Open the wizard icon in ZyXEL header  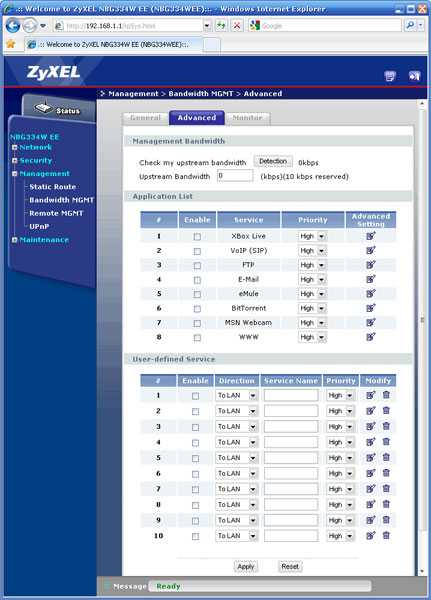tap(390, 76)
